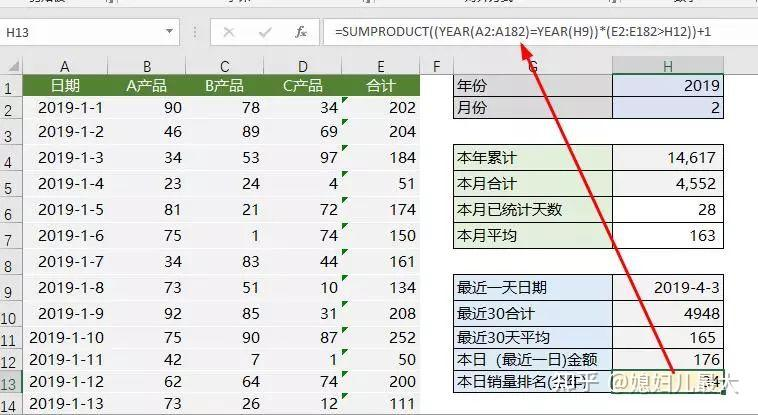Select date cell 2019-1-1

tap(65, 108)
